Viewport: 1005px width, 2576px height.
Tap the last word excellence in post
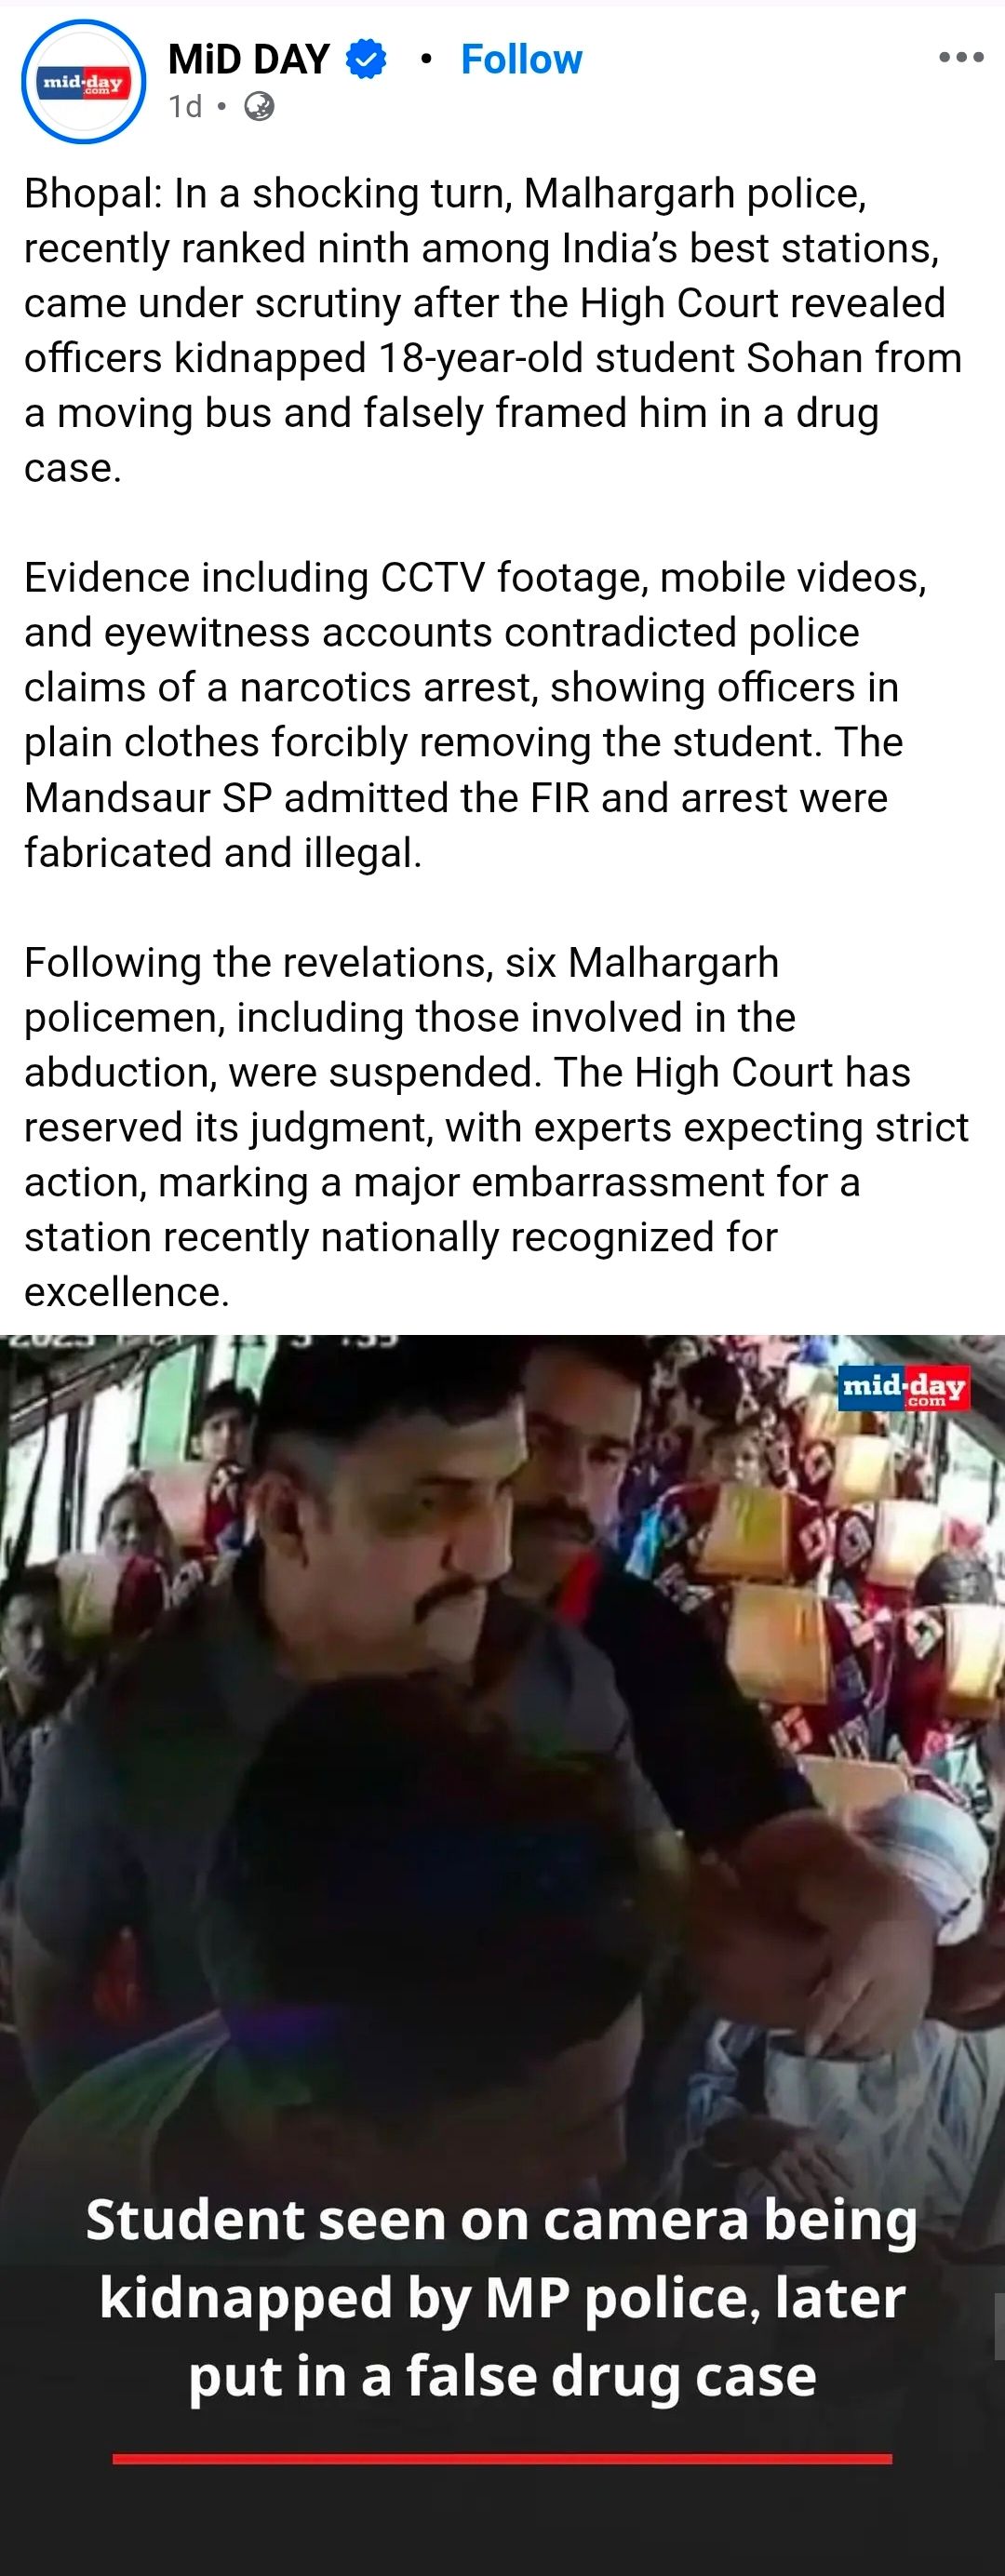[x=127, y=1292]
